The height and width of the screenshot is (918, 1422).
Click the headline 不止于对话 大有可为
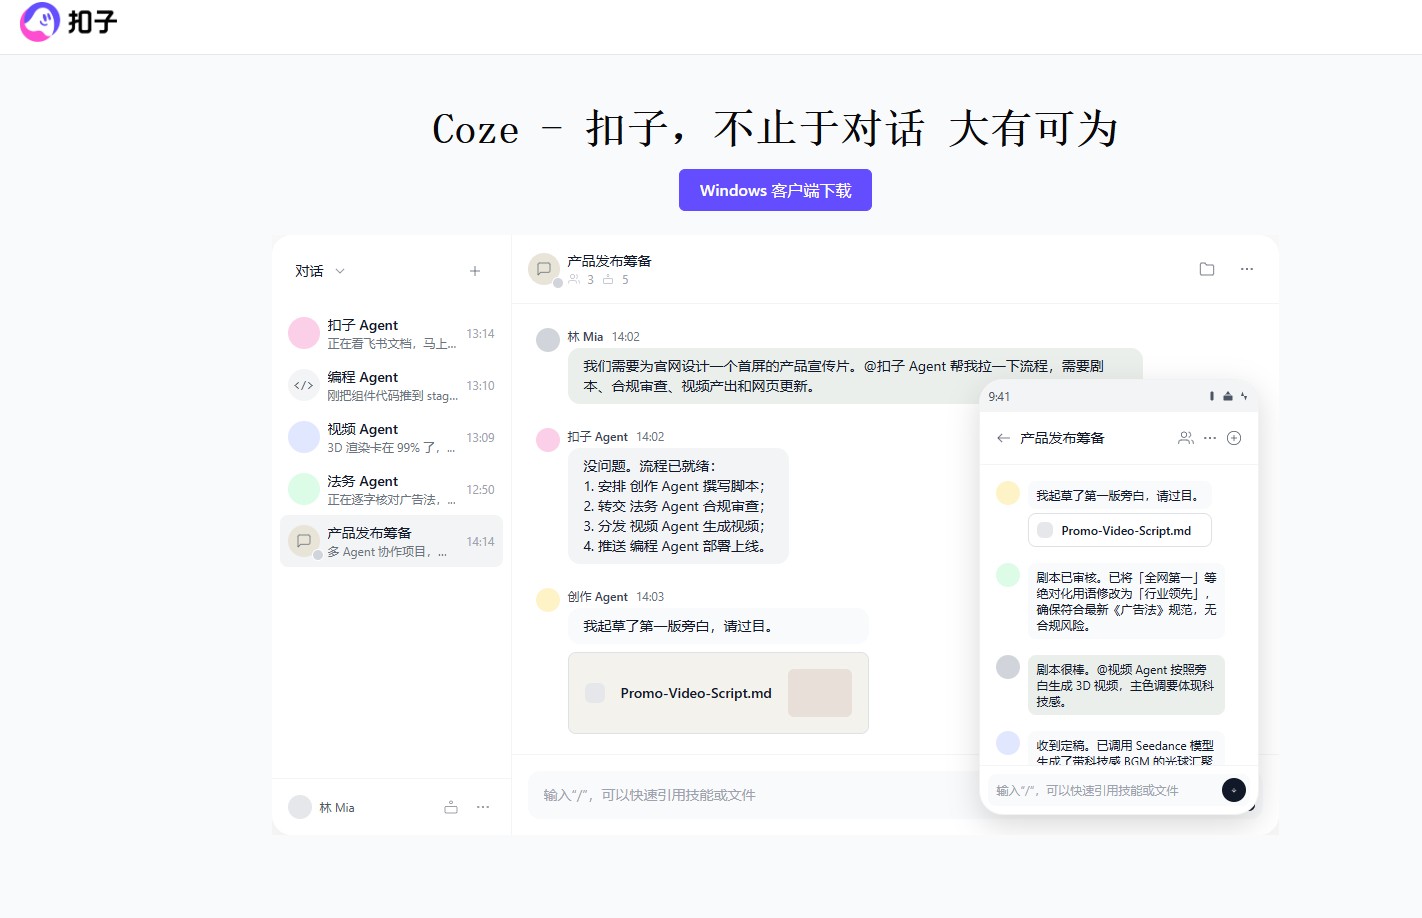pos(917,129)
